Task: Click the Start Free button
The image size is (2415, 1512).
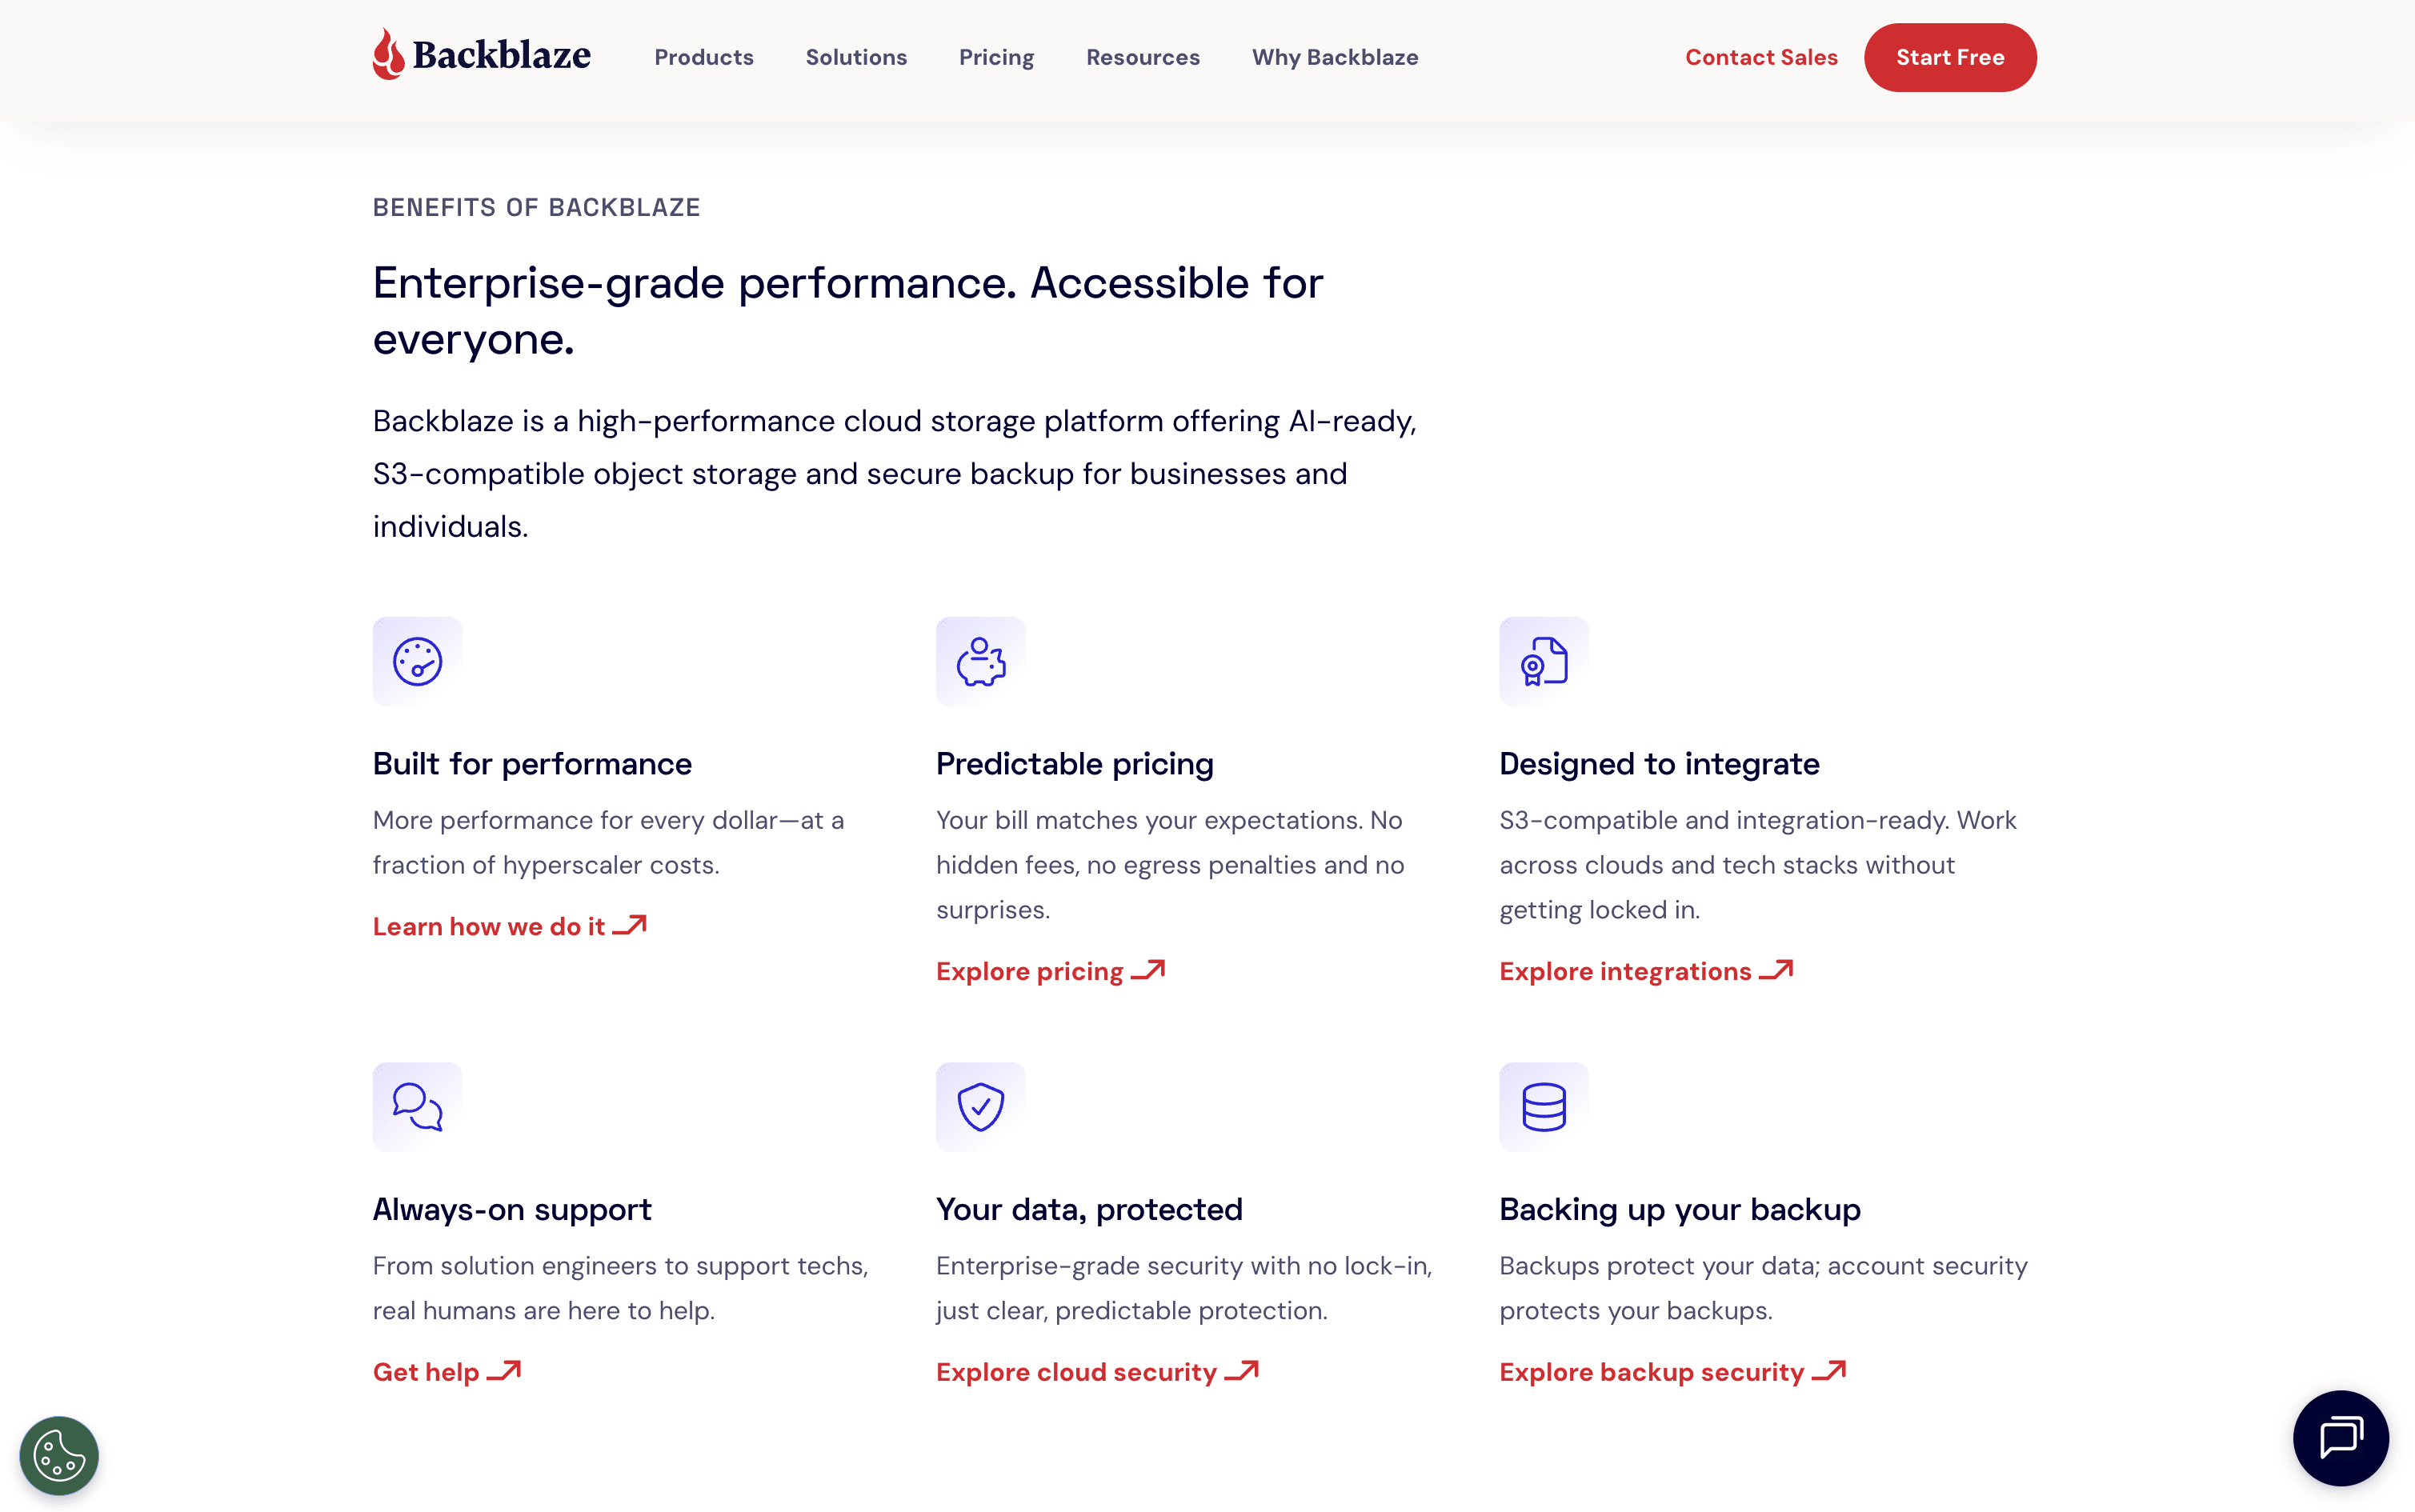Action: [x=1950, y=57]
